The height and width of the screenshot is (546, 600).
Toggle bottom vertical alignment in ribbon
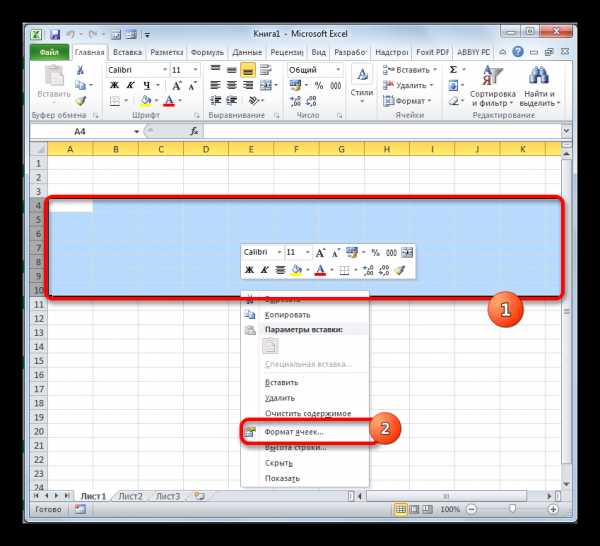coord(248,70)
